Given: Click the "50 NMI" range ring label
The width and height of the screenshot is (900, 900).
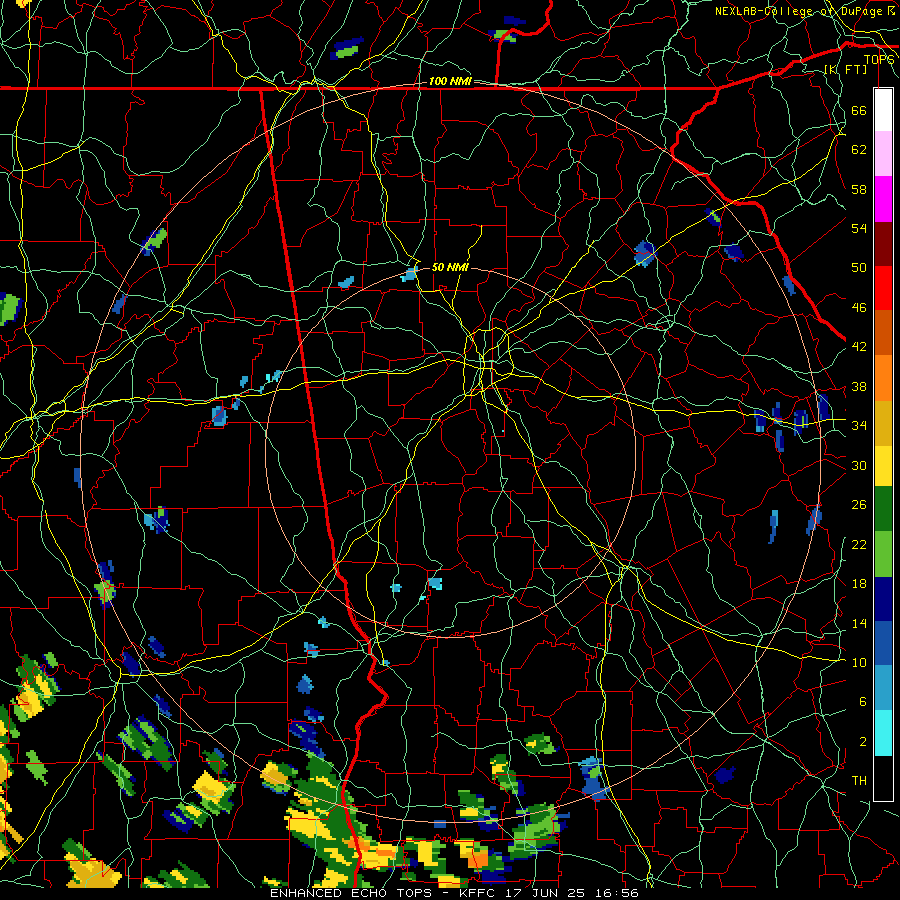Looking at the screenshot, I should (x=450, y=267).
